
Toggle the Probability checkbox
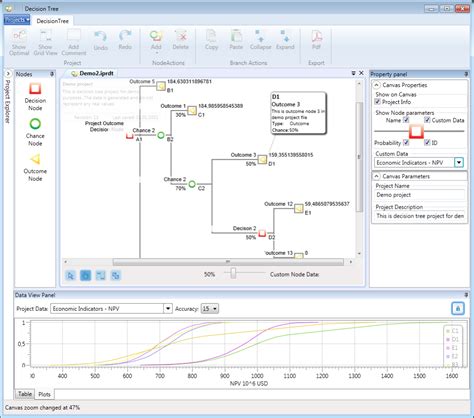point(406,142)
